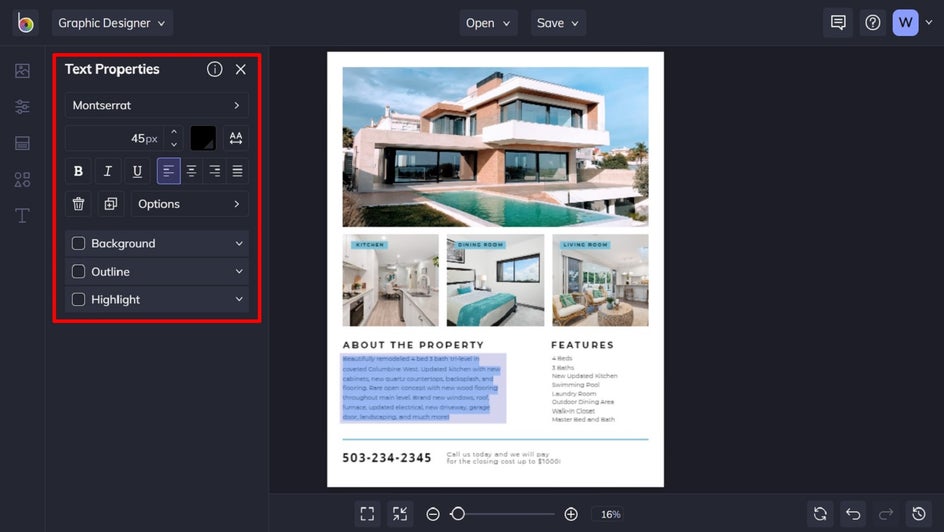This screenshot has width=944, height=532.
Task: Center align the selected text
Action: [191, 171]
